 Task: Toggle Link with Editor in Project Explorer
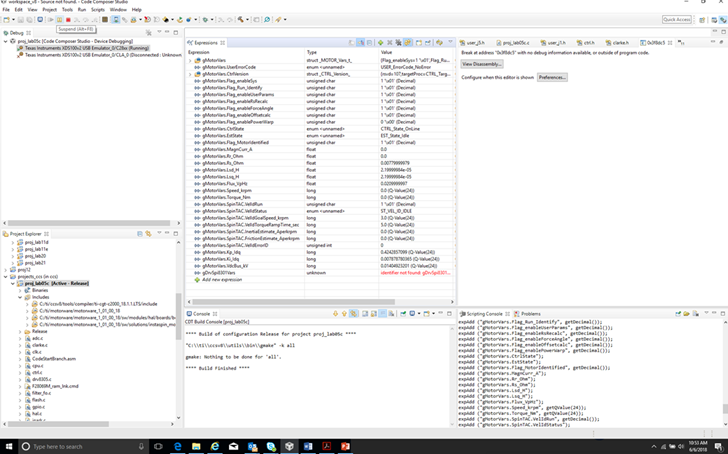149,233
